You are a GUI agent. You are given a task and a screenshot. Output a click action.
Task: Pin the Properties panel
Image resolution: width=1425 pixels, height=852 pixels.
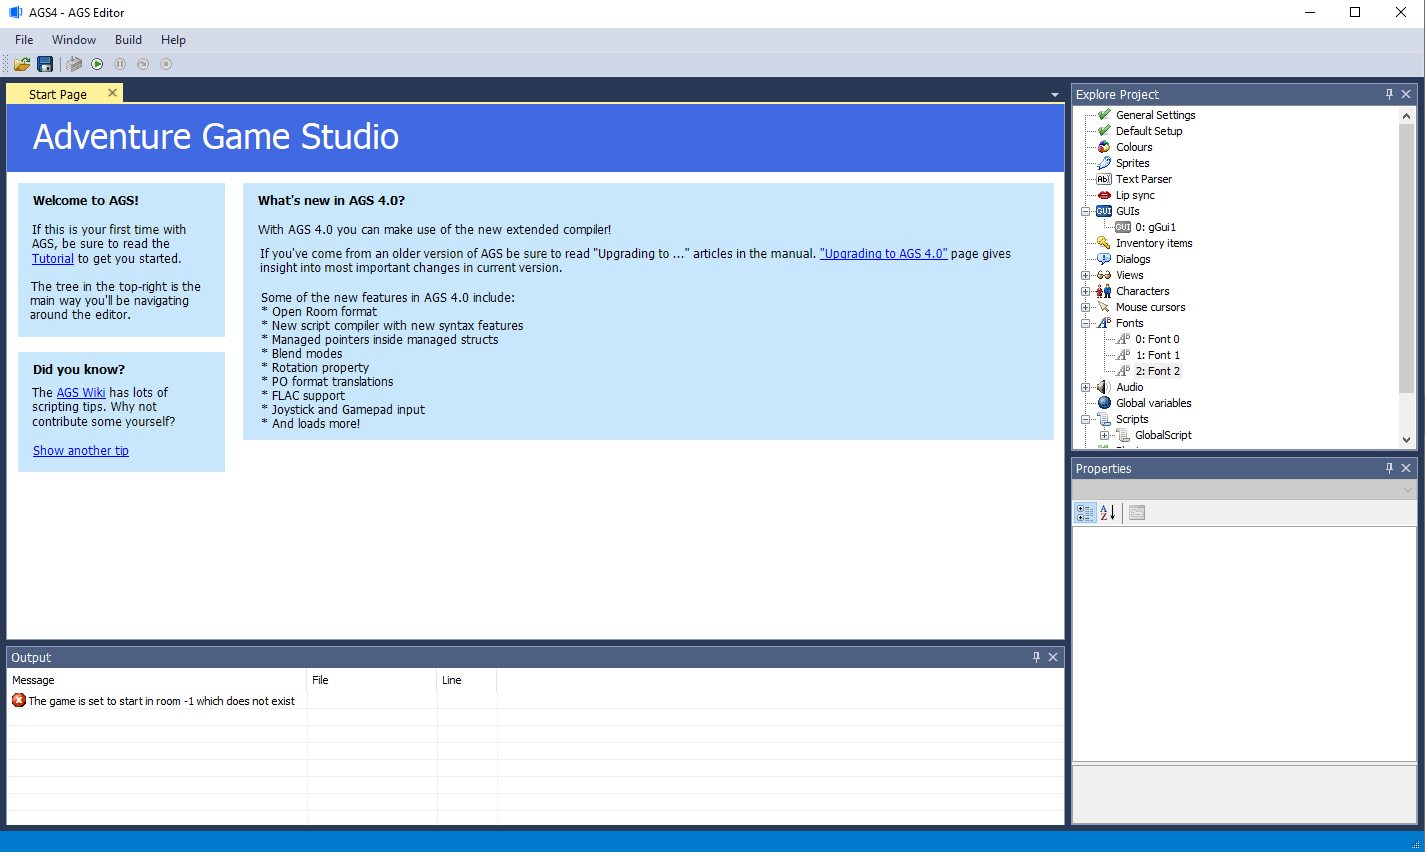click(x=1389, y=468)
